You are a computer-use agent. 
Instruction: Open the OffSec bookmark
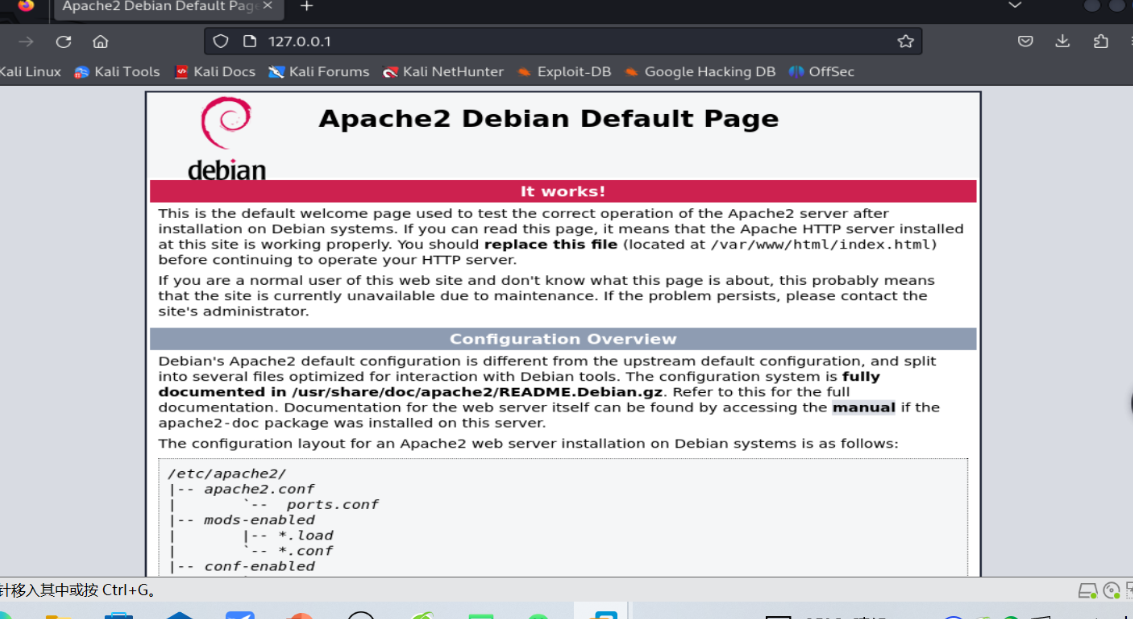coord(821,72)
